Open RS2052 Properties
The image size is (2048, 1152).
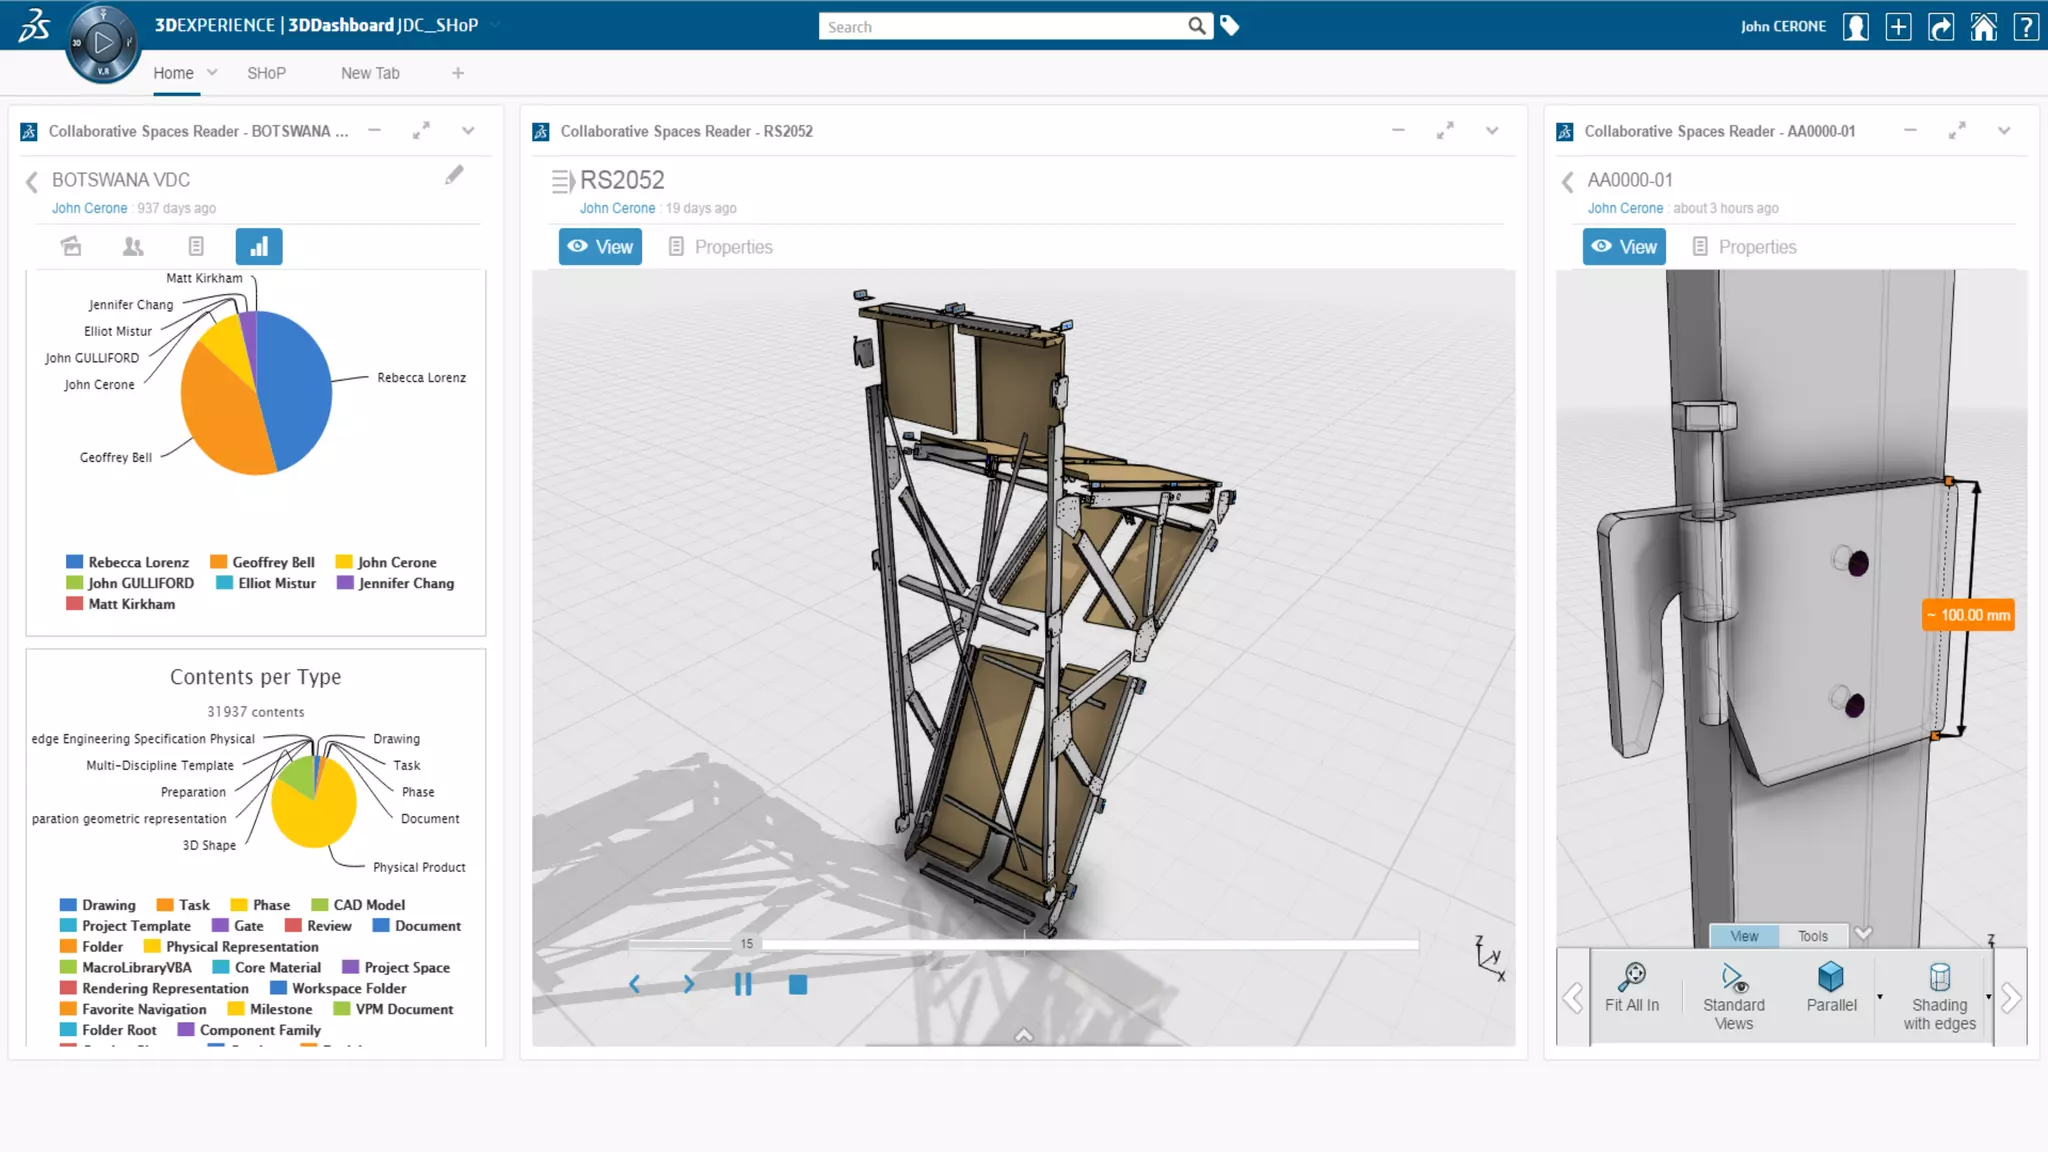(720, 246)
